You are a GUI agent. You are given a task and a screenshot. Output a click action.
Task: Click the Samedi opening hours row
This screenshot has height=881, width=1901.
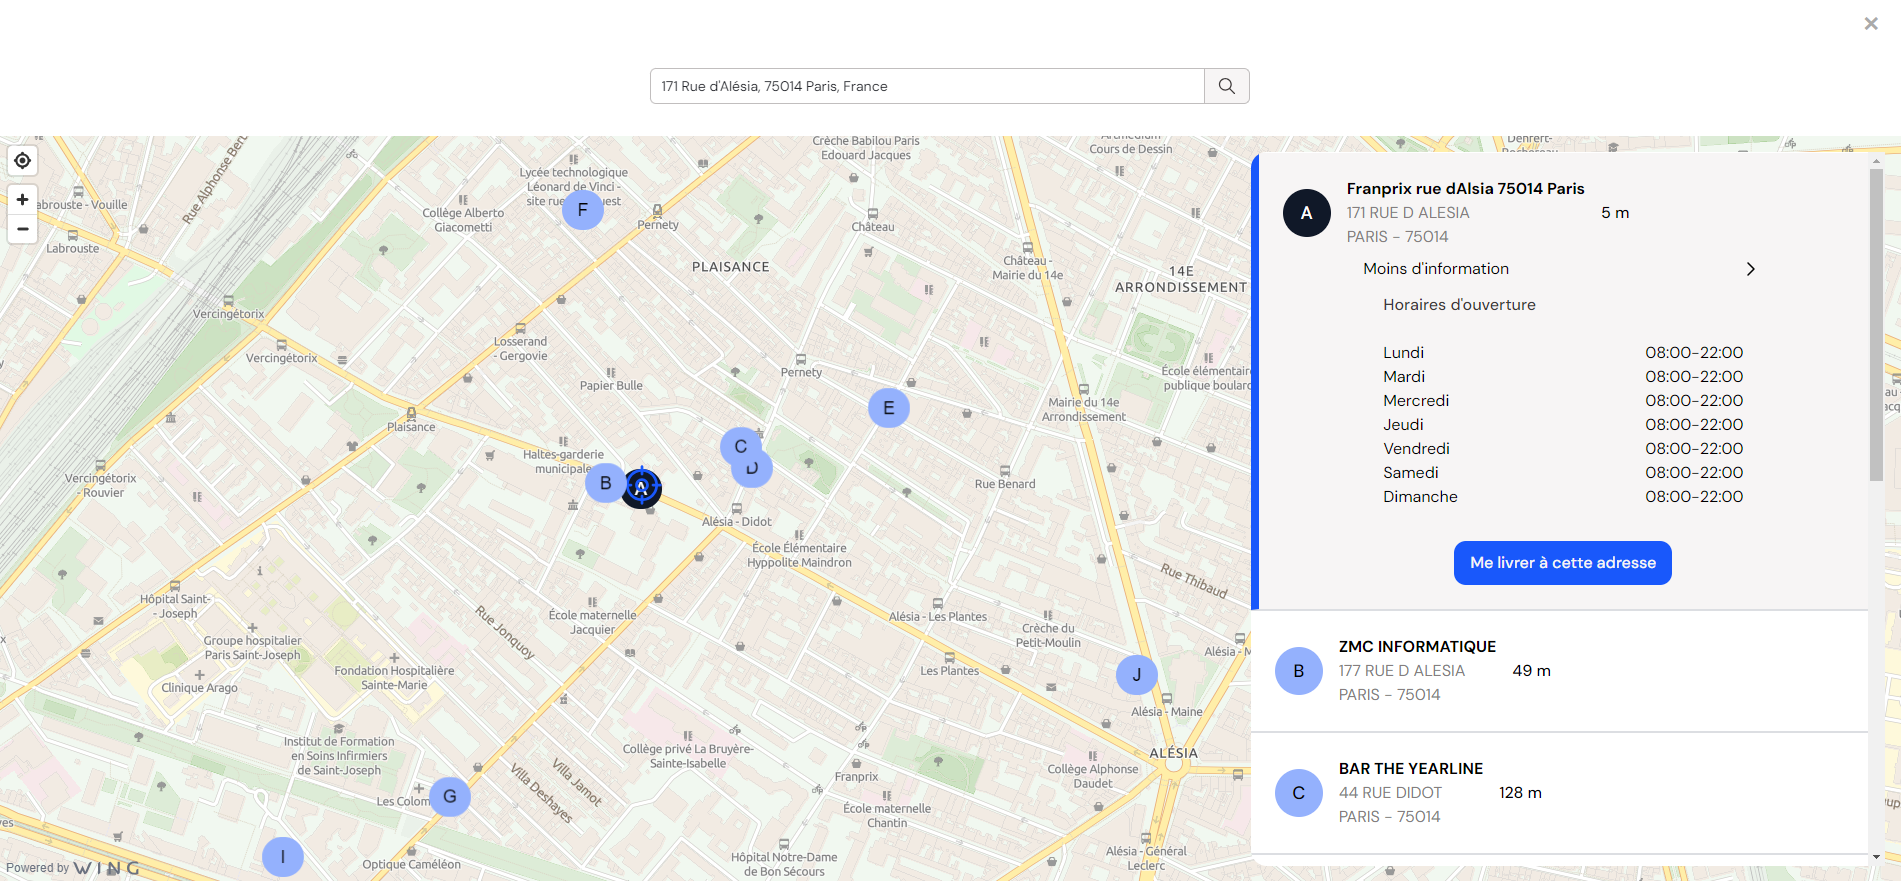(1563, 473)
